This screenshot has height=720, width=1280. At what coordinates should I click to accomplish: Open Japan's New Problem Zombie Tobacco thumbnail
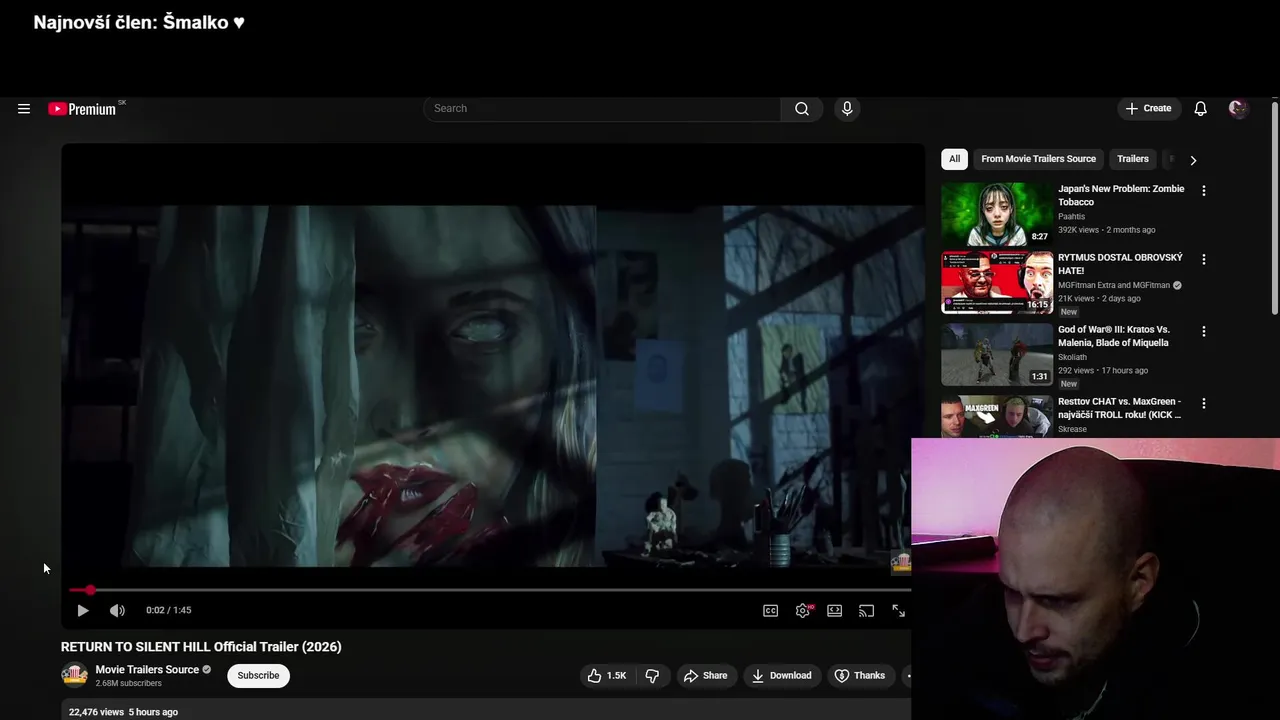pos(997,214)
